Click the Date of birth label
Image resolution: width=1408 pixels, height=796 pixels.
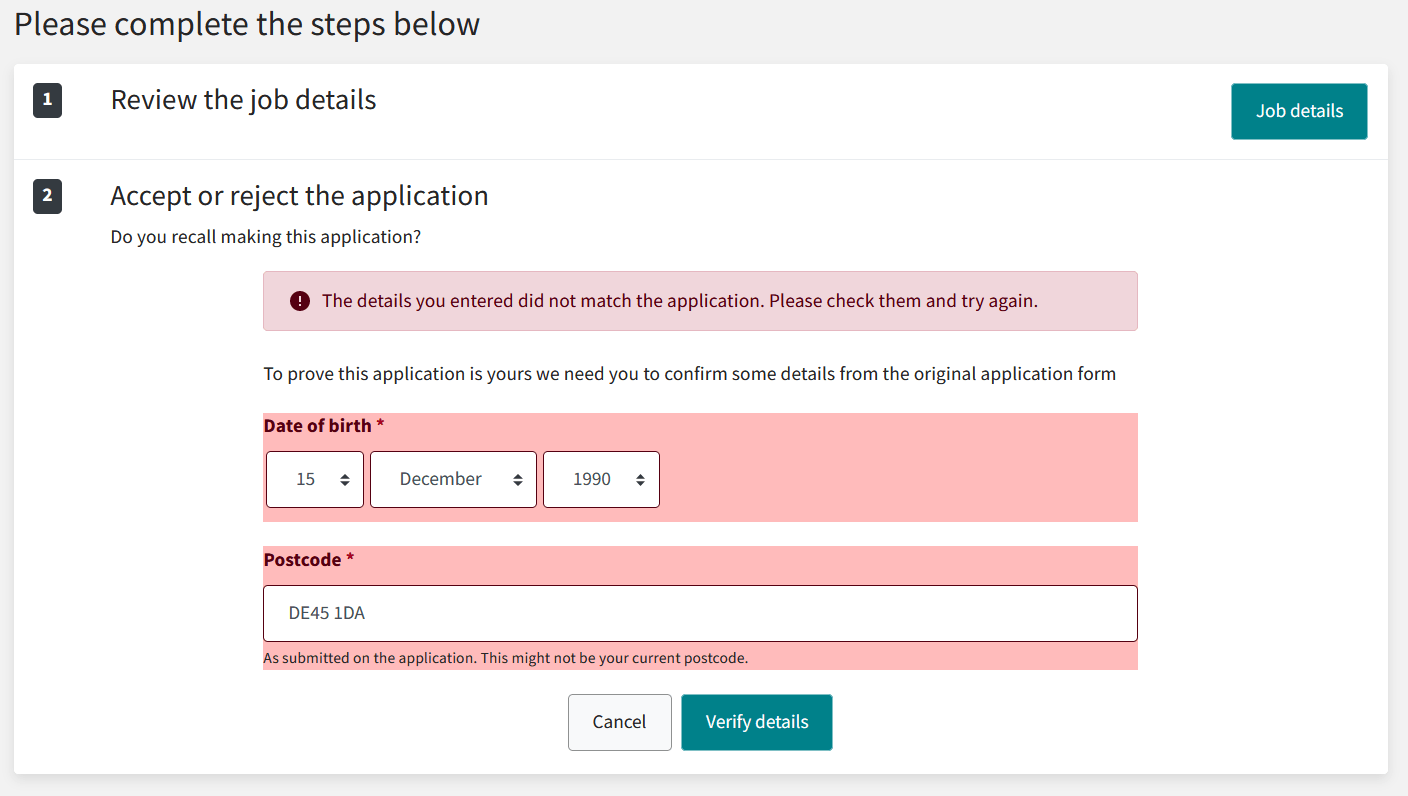(x=317, y=426)
